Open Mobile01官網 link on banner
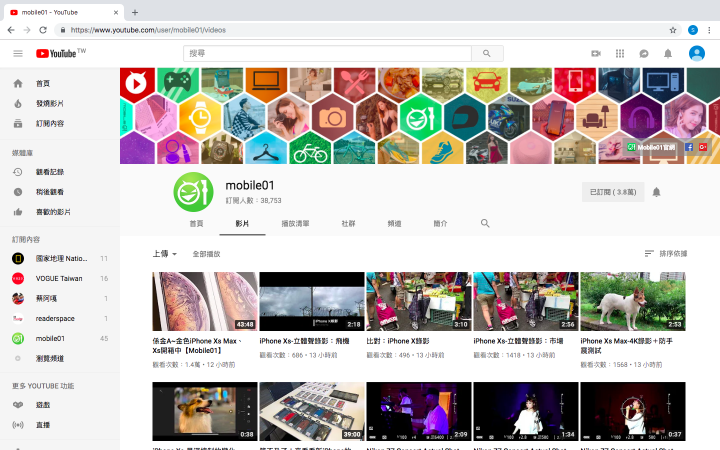This screenshot has width=720, height=450. pos(652,147)
